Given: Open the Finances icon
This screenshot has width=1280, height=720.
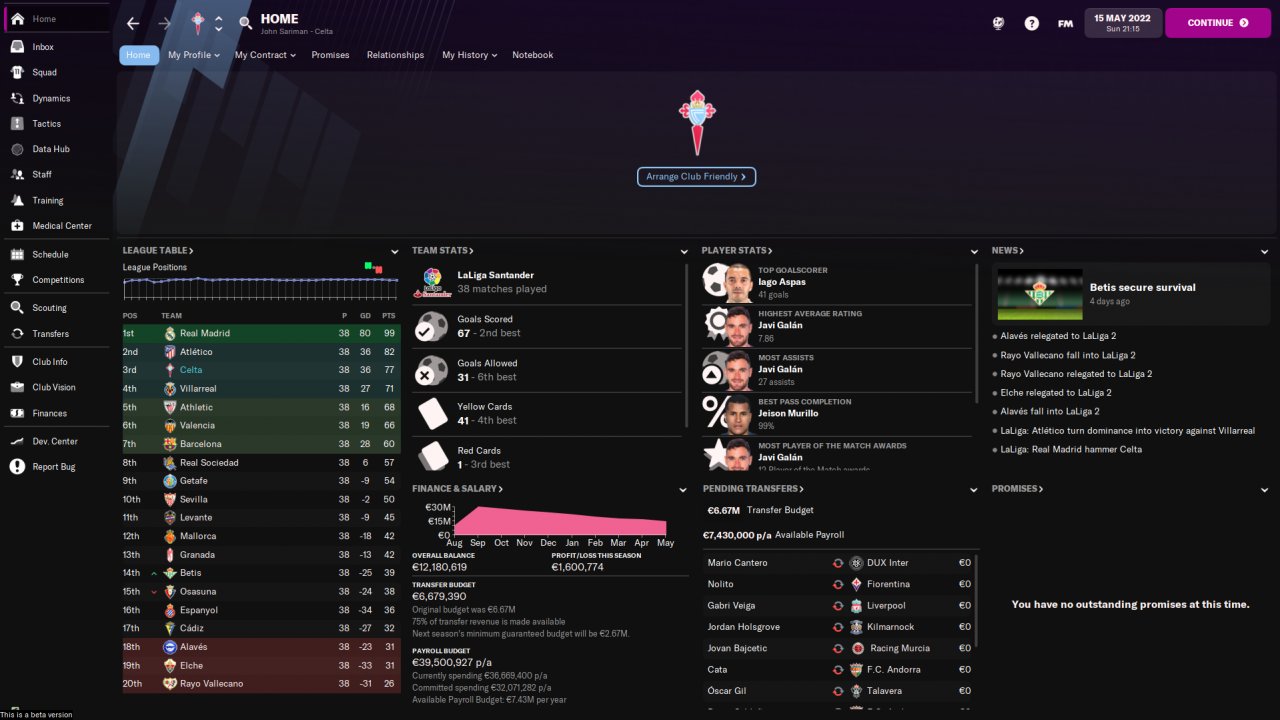Looking at the screenshot, I should [17, 413].
